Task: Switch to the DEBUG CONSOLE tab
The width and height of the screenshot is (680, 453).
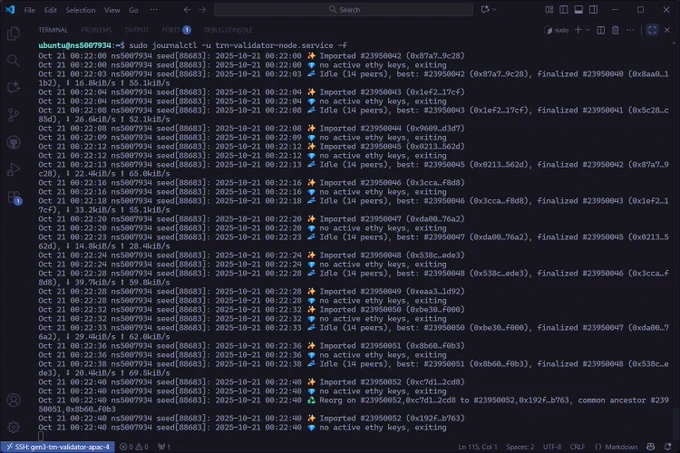Action: tap(228, 30)
